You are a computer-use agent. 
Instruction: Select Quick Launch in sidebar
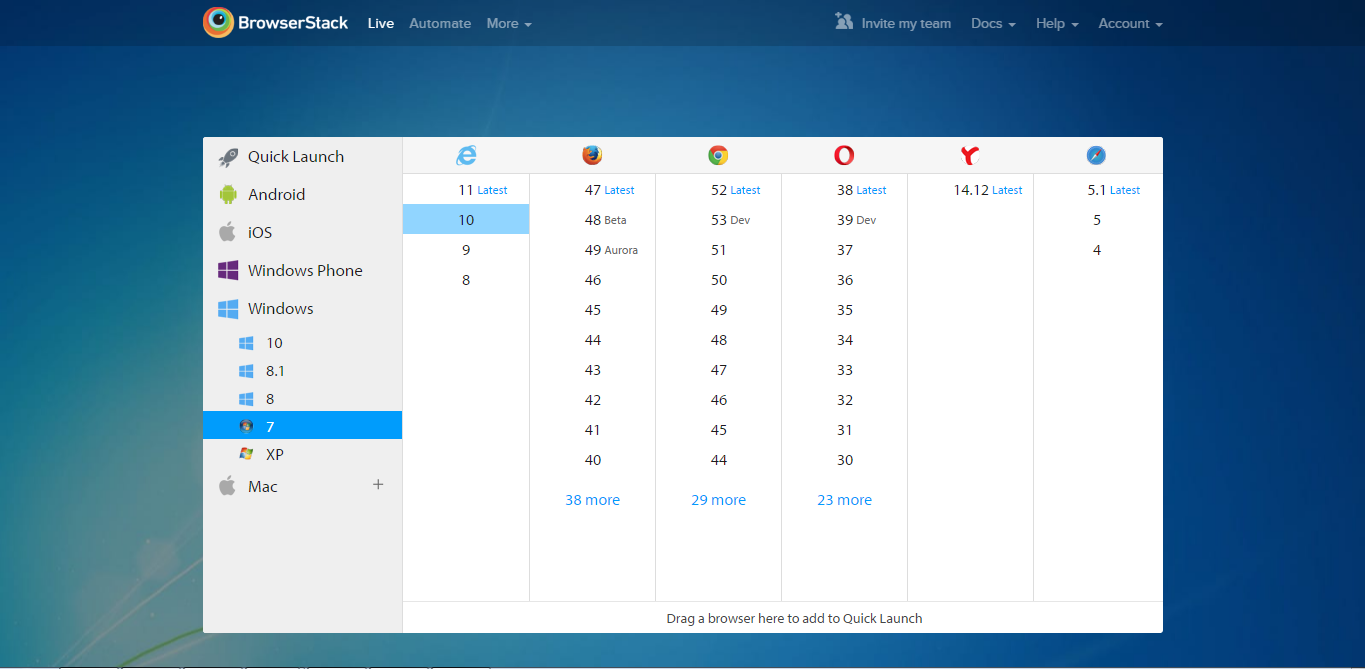(302, 157)
